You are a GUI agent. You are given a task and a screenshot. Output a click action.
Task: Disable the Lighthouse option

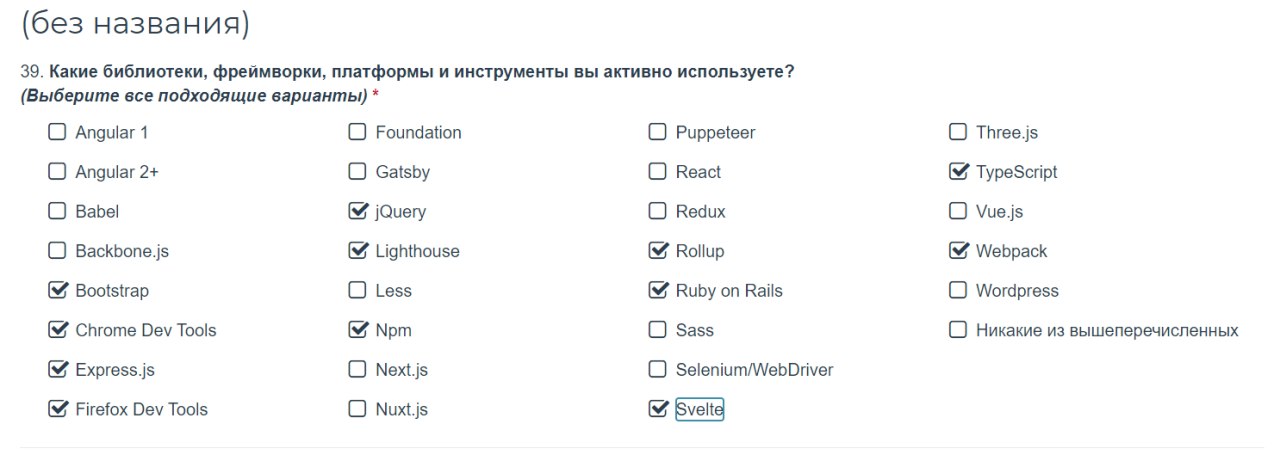tap(358, 251)
